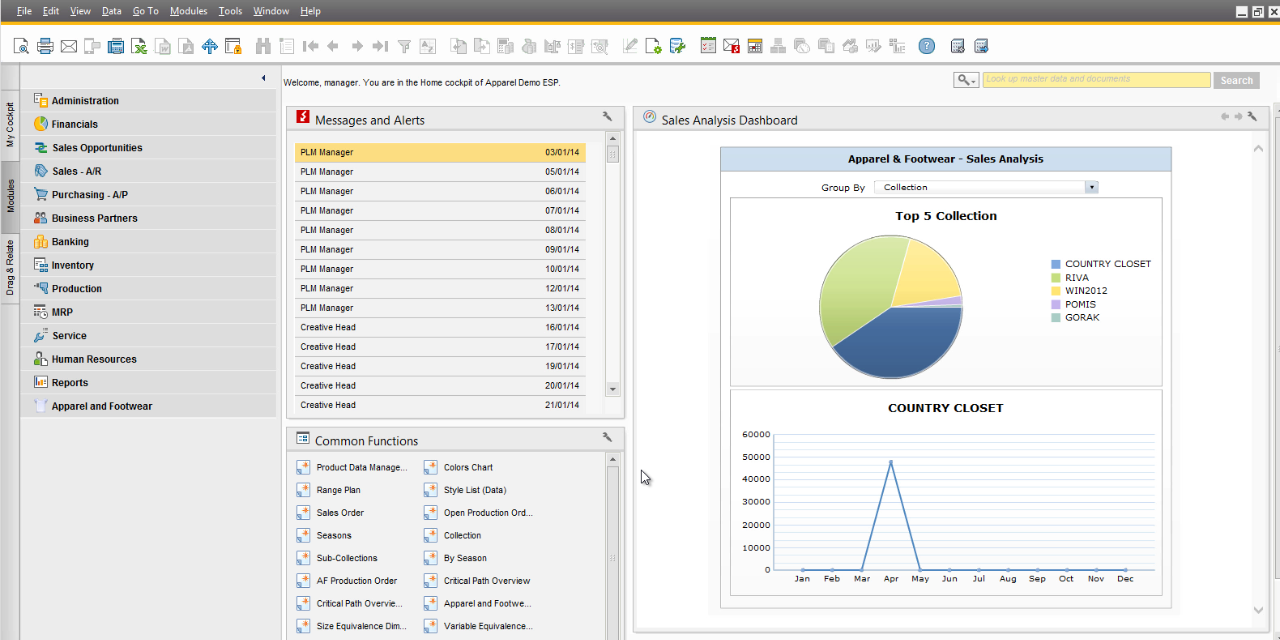The image size is (1280, 640).
Task: Open Sales Order from Common Functions
Action: [x=340, y=513]
